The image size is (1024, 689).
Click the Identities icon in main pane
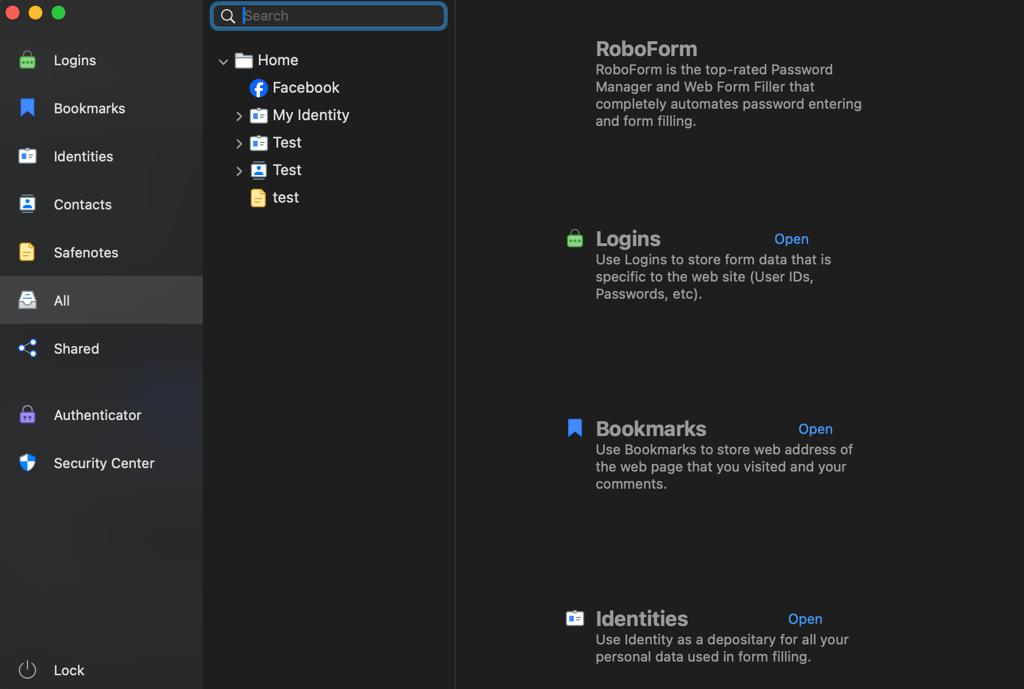[575, 618]
